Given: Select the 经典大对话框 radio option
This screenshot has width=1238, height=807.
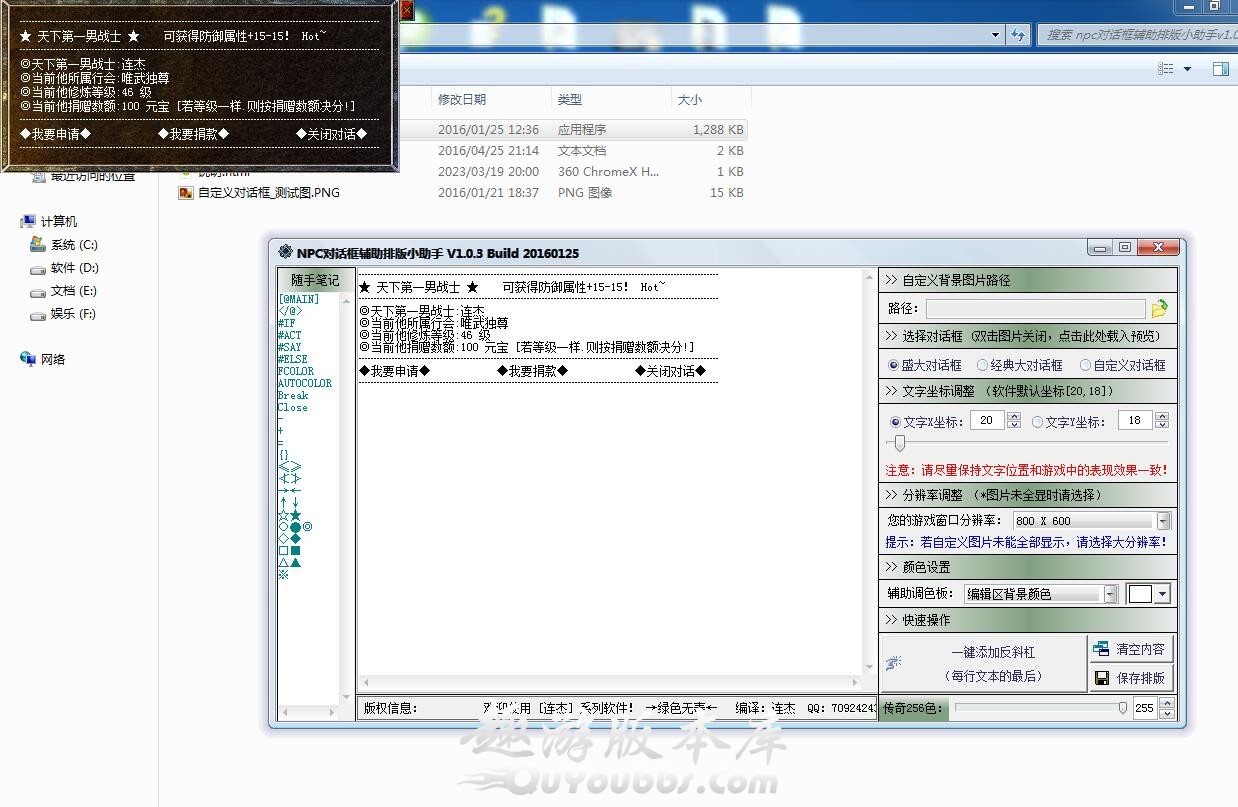Looking at the screenshot, I should click(x=983, y=366).
